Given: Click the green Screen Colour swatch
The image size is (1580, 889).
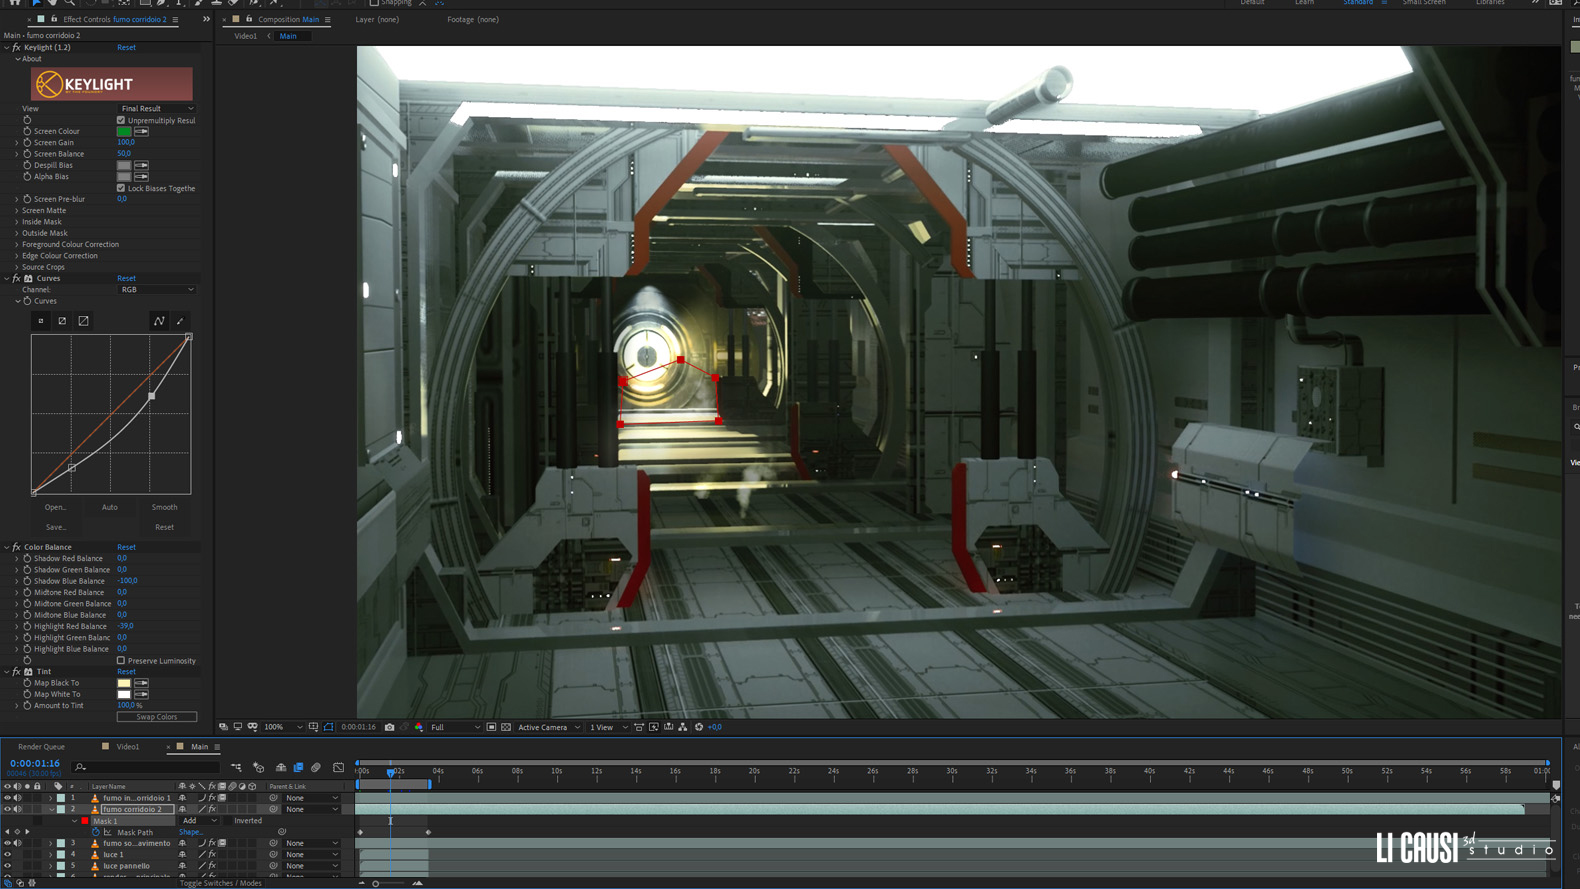Looking at the screenshot, I should pos(124,131).
